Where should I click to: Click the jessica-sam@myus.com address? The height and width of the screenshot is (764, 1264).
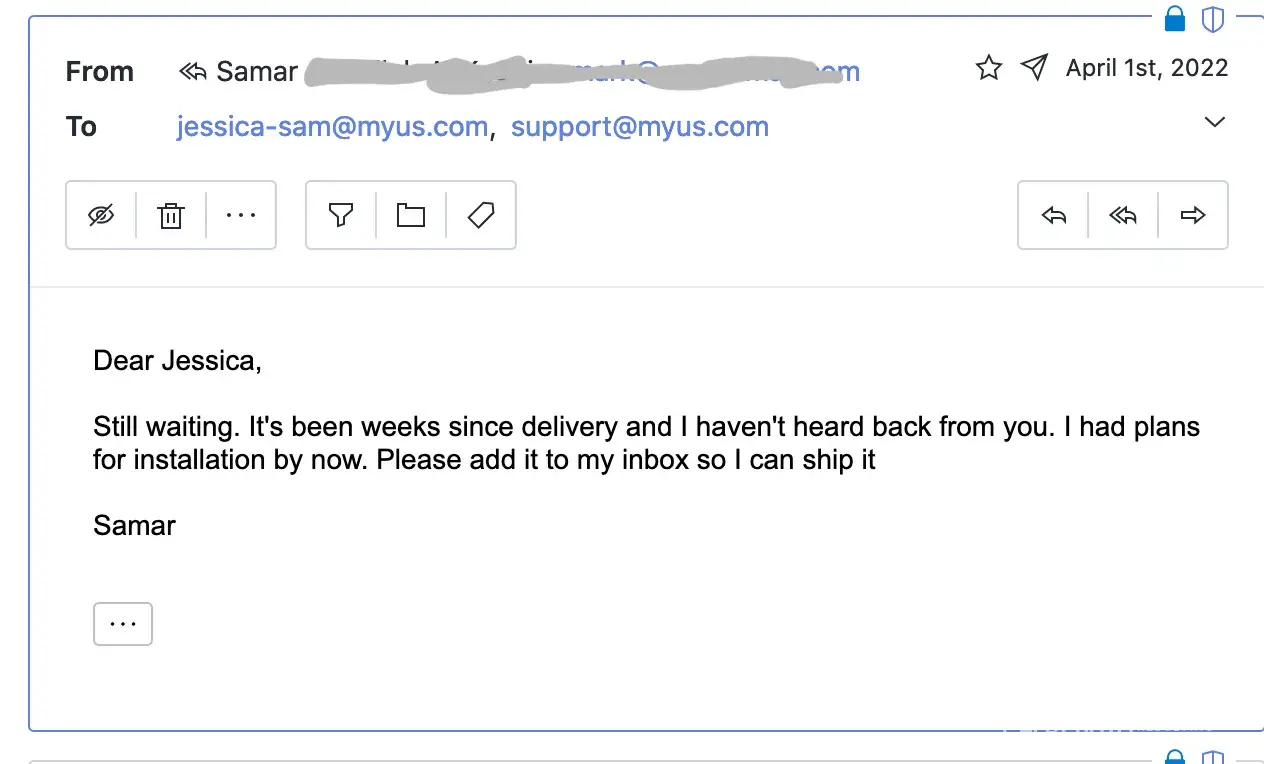click(x=332, y=127)
